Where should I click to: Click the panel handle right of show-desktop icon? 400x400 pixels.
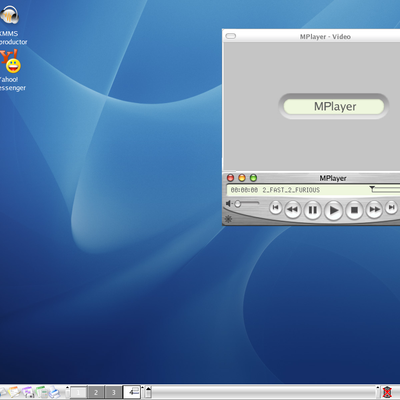click(148, 392)
